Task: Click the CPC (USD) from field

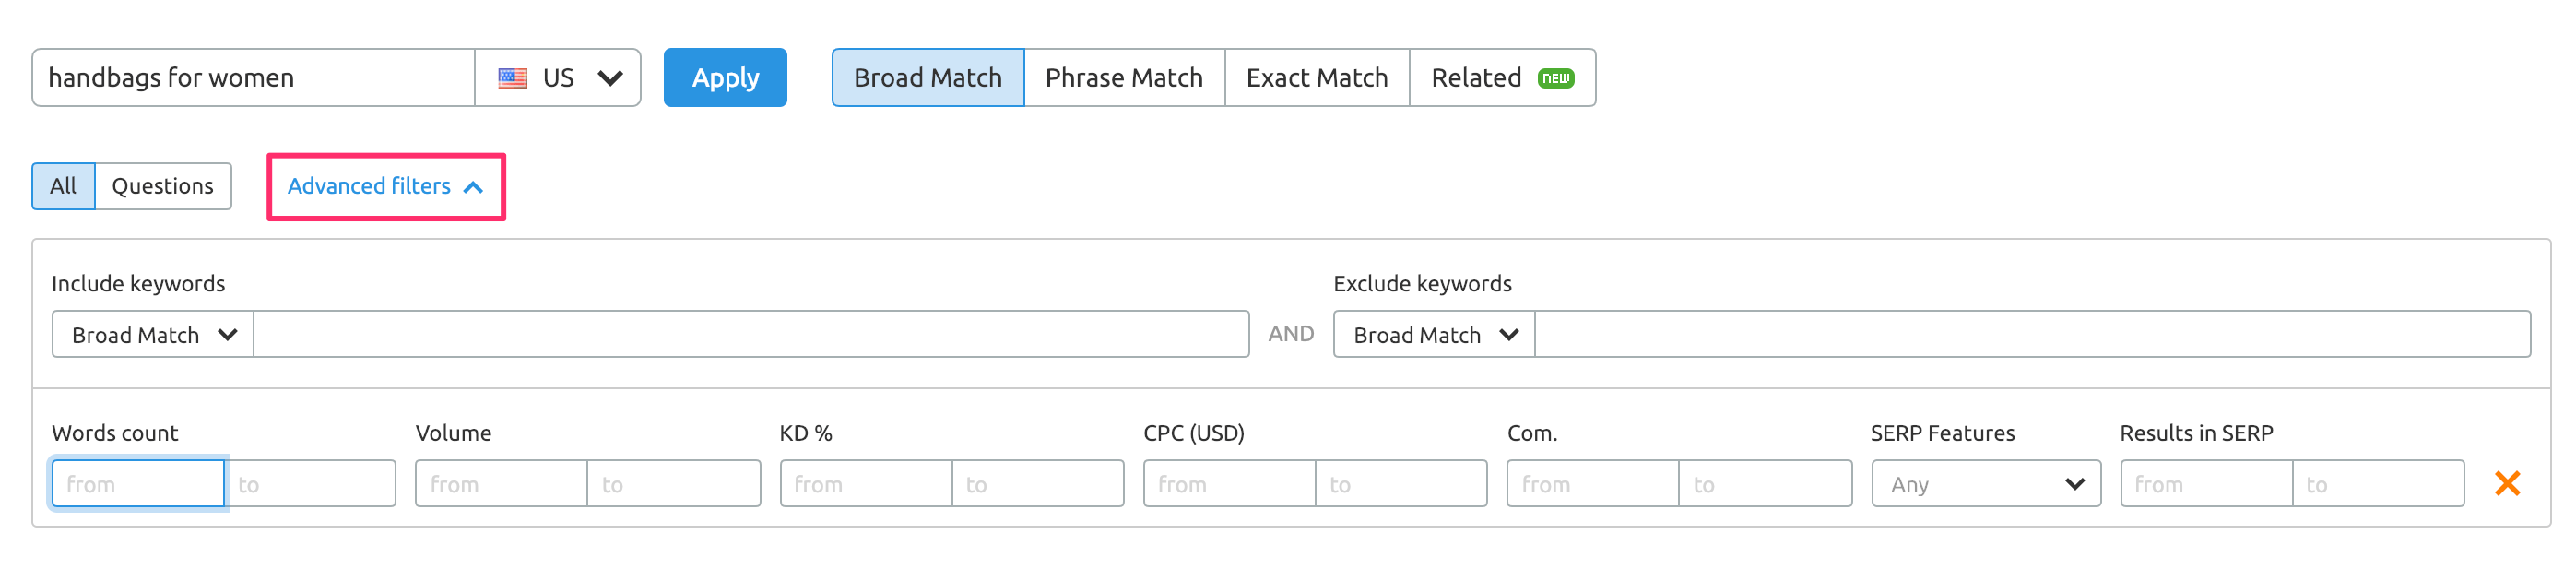Action: (x=1229, y=484)
